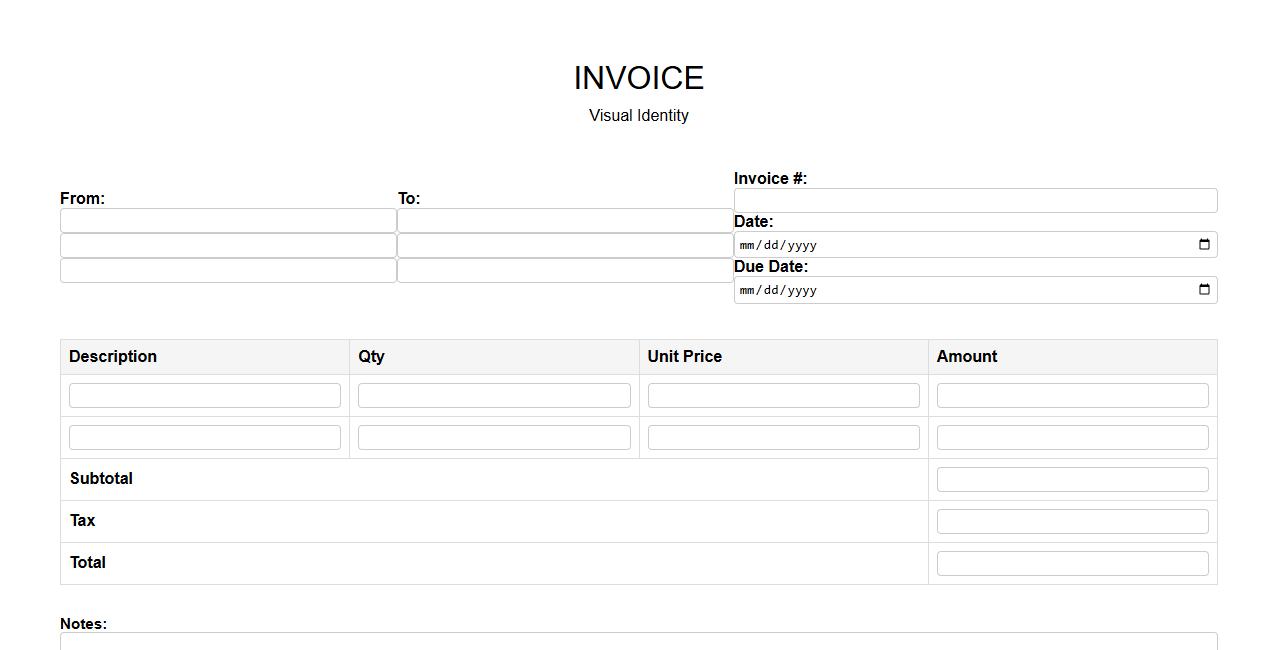Select second row Unit Price input
The height and width of the screenshot is (650, 1278).
click(783, 438)
